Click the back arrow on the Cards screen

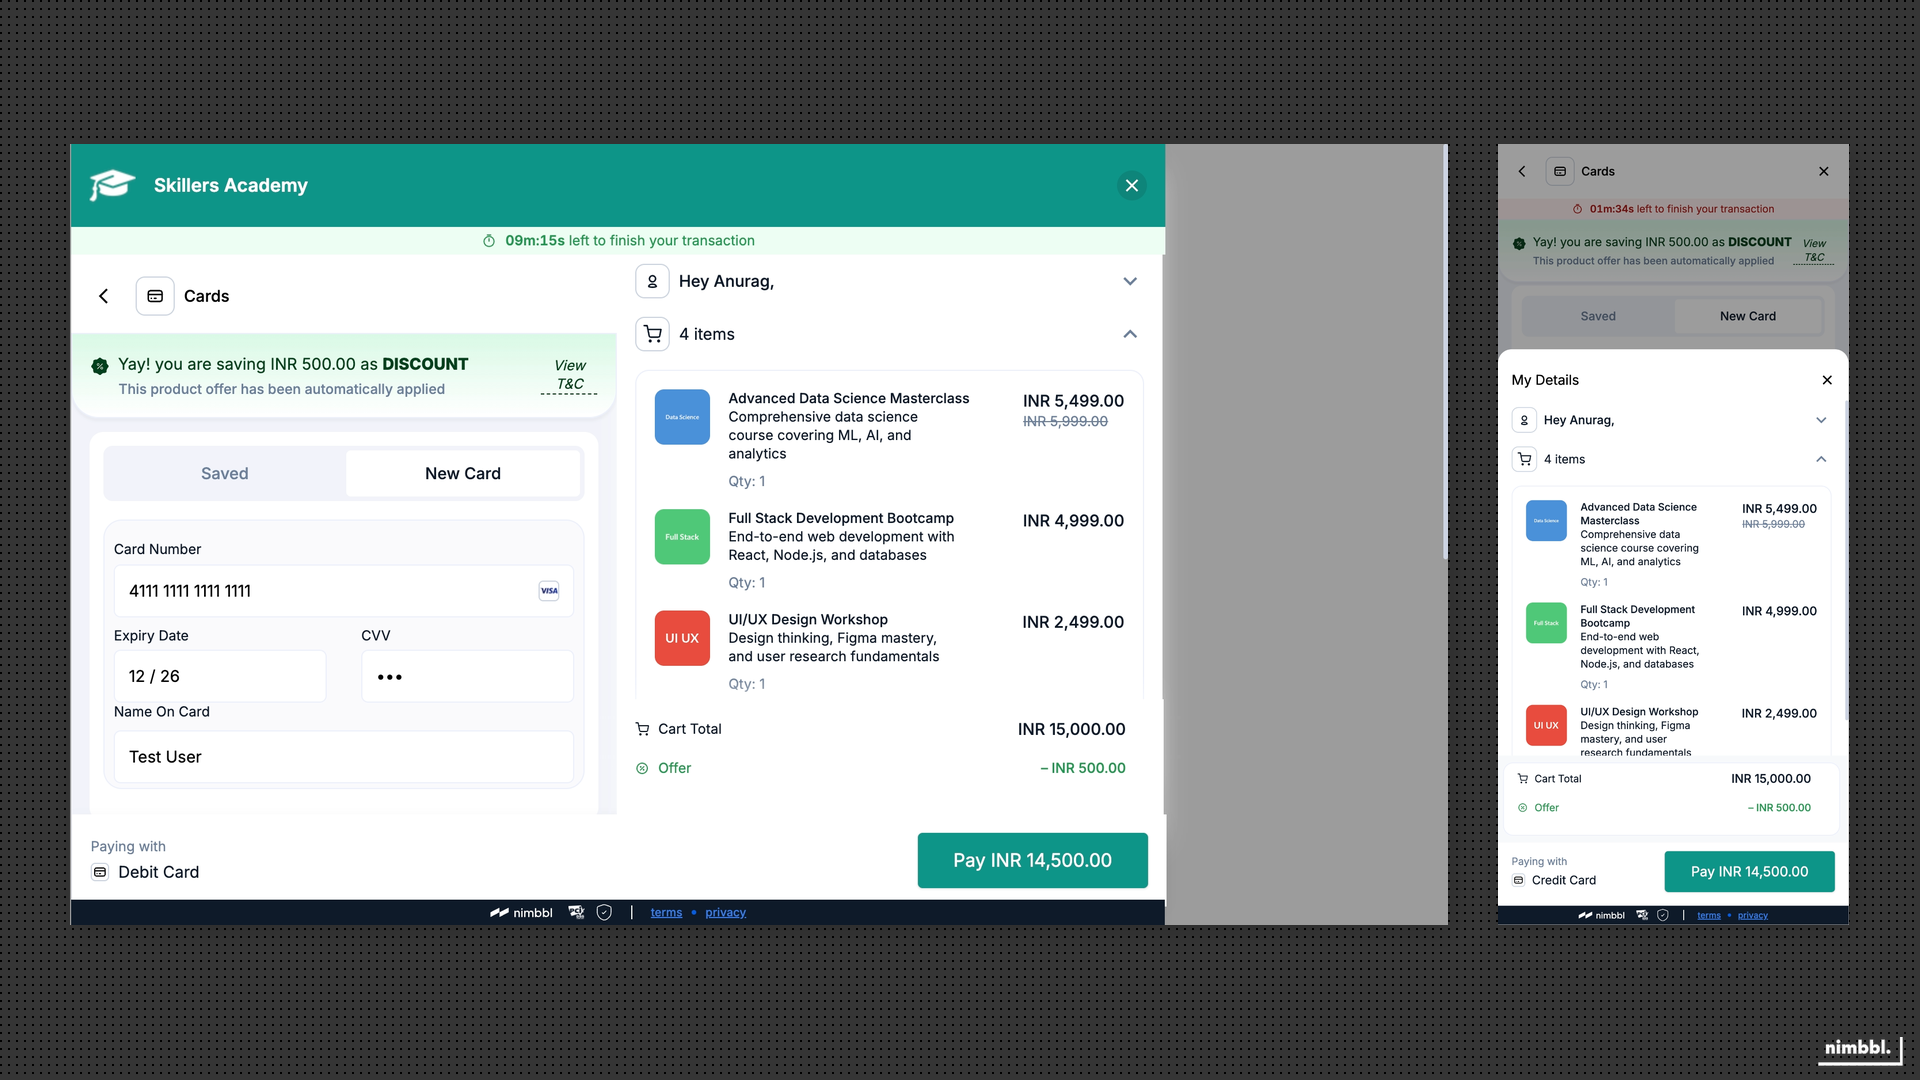(104, 296)
